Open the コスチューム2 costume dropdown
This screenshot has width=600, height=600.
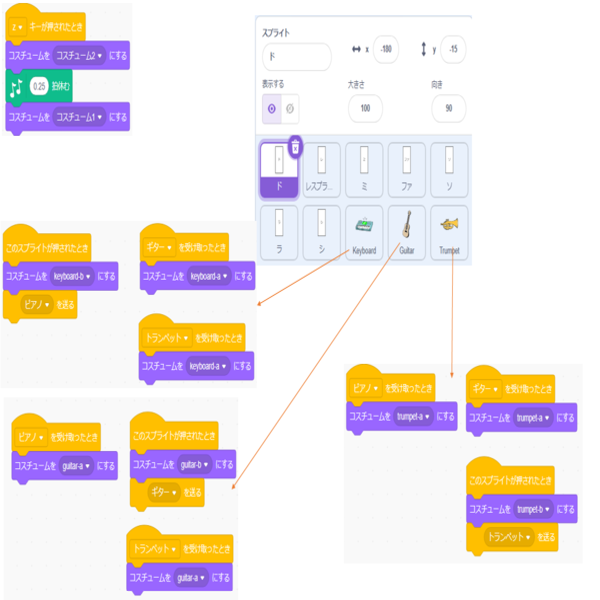click(x=79, y=55)
